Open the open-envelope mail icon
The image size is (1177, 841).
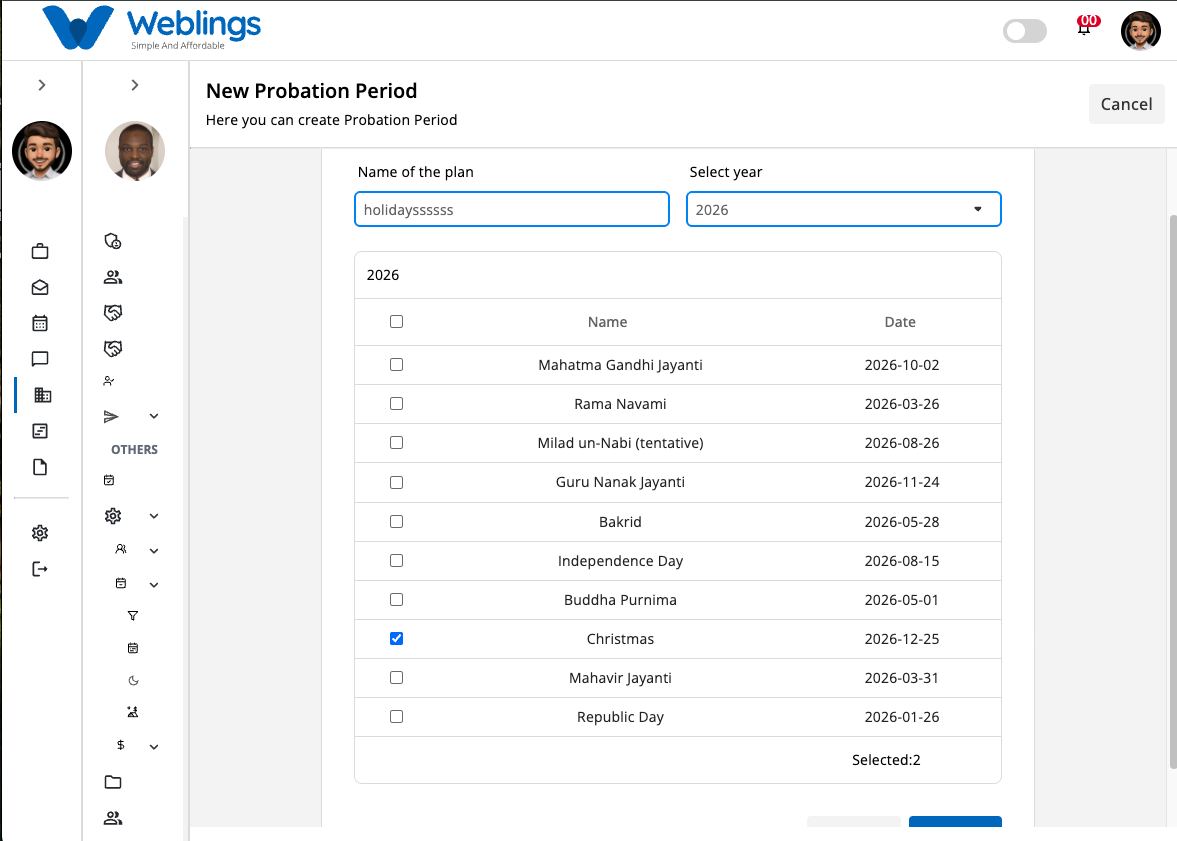[x=40, y=288]
